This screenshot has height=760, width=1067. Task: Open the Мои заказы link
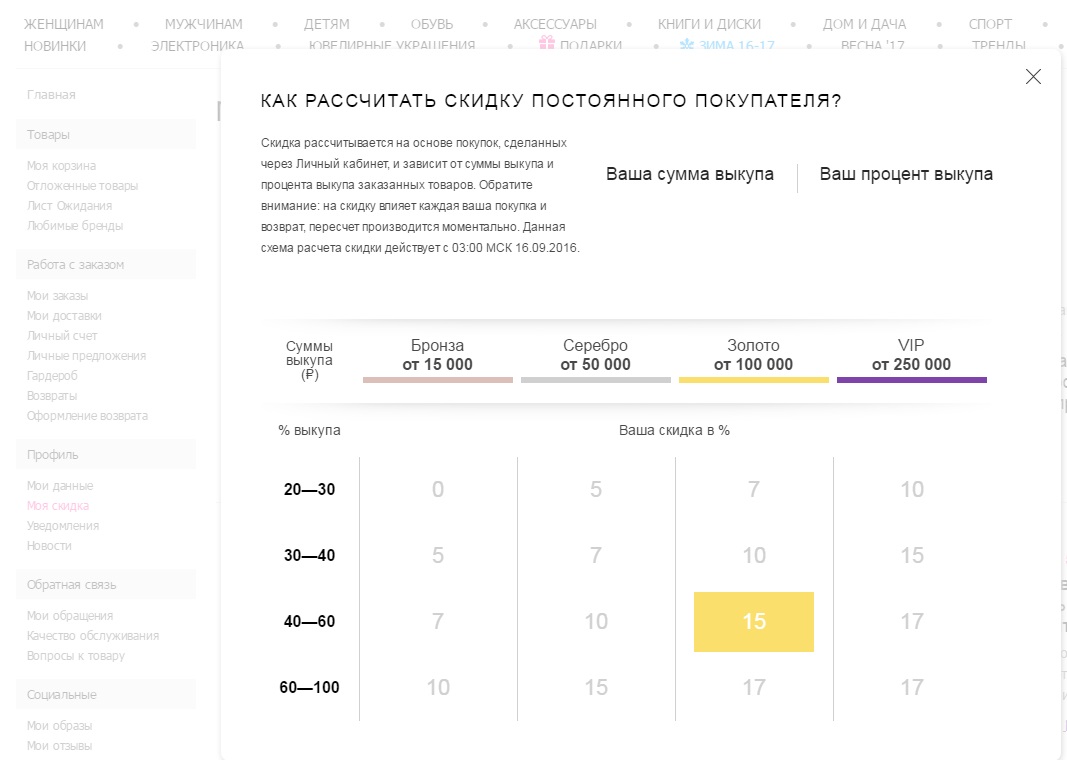click(x=58, y=296)
